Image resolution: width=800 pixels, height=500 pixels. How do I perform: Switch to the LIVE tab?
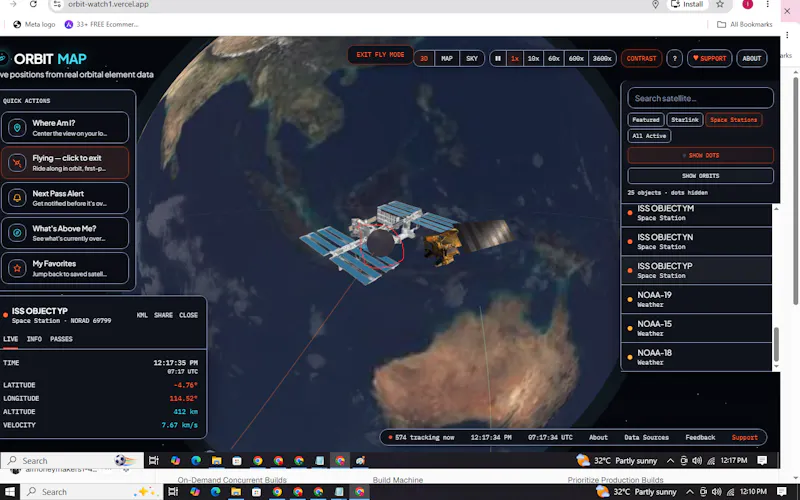(11, 339)
